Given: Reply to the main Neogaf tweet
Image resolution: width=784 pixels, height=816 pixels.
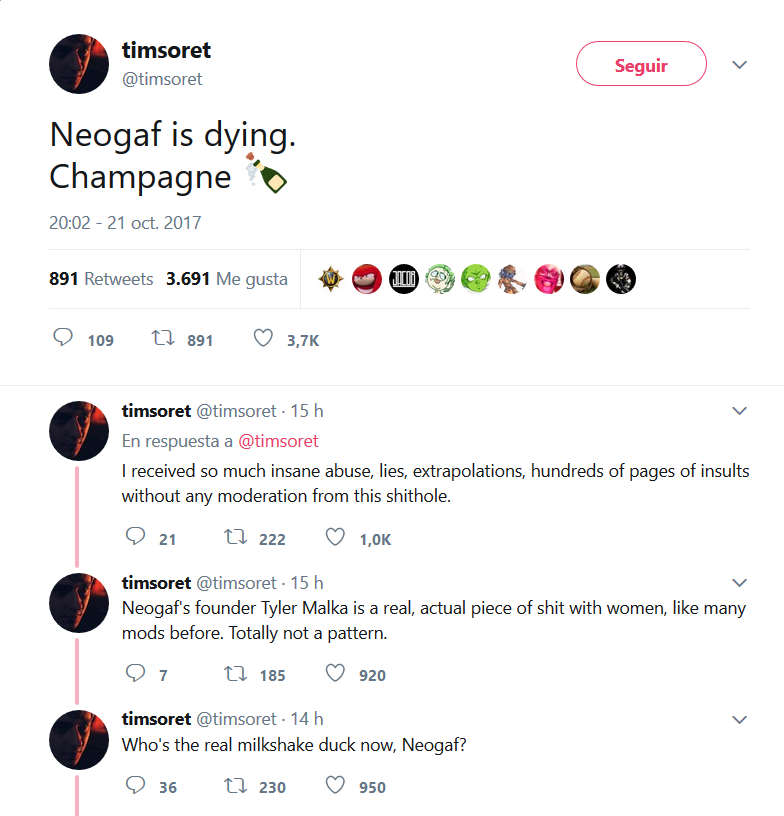Looking at the screenshot, I should 63,339.
